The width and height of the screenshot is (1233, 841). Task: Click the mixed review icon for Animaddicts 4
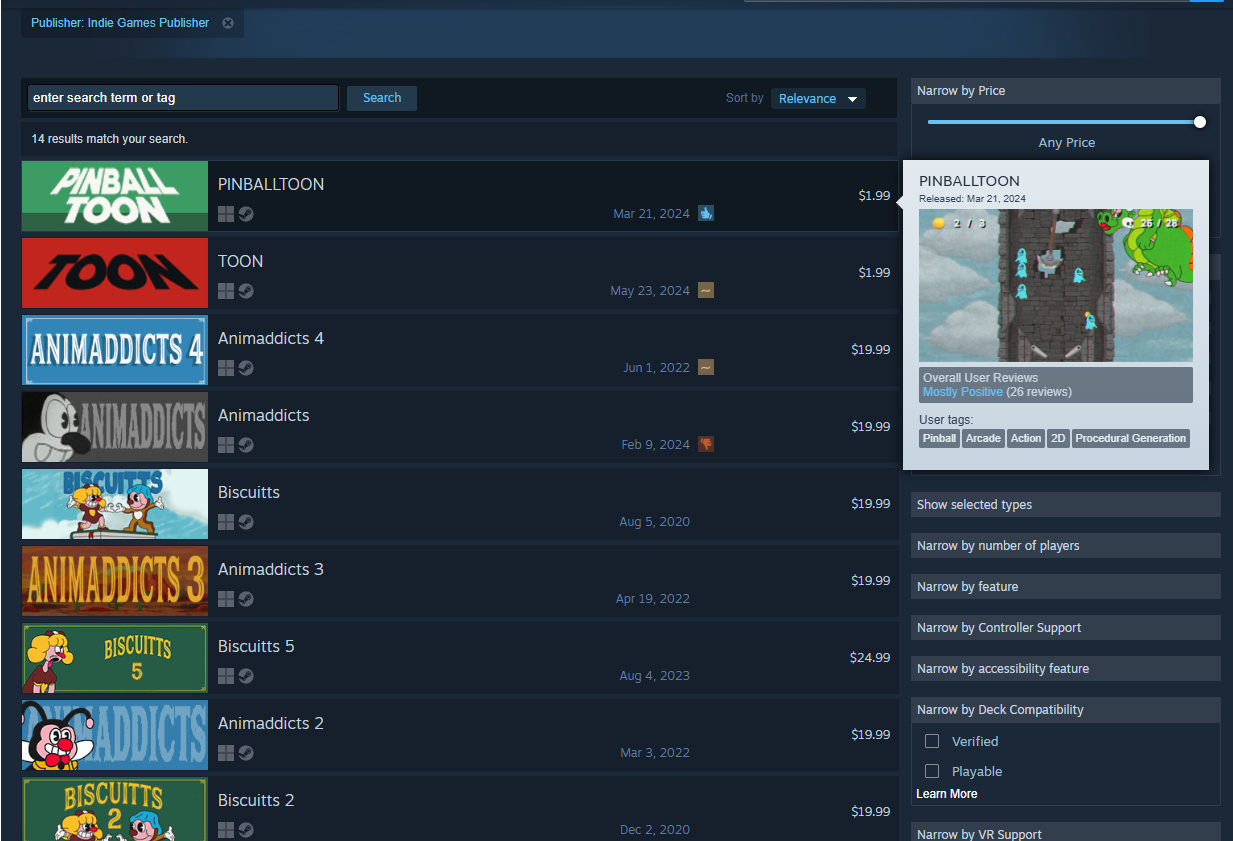(x=706, y=367)
